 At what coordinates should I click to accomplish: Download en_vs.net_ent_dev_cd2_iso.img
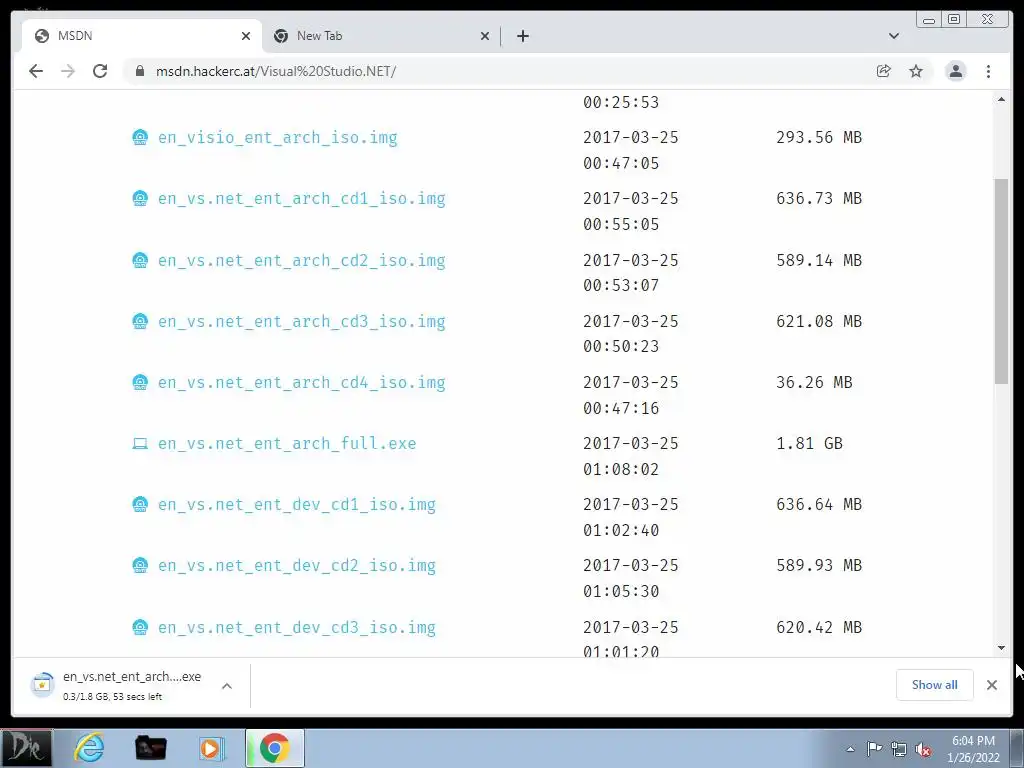tap(296, 566)
